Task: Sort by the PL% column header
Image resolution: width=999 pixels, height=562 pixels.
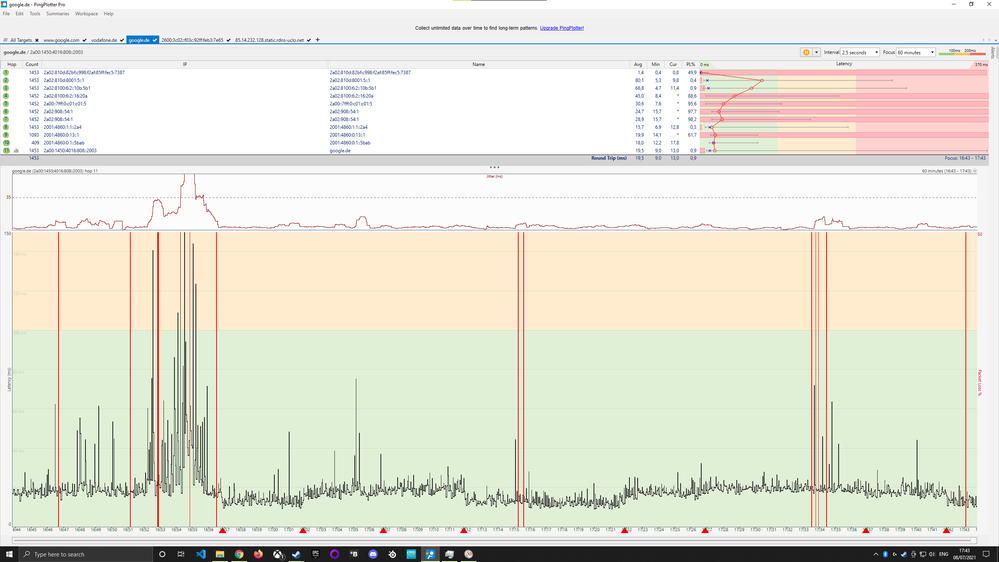Action: click(691, 63)
